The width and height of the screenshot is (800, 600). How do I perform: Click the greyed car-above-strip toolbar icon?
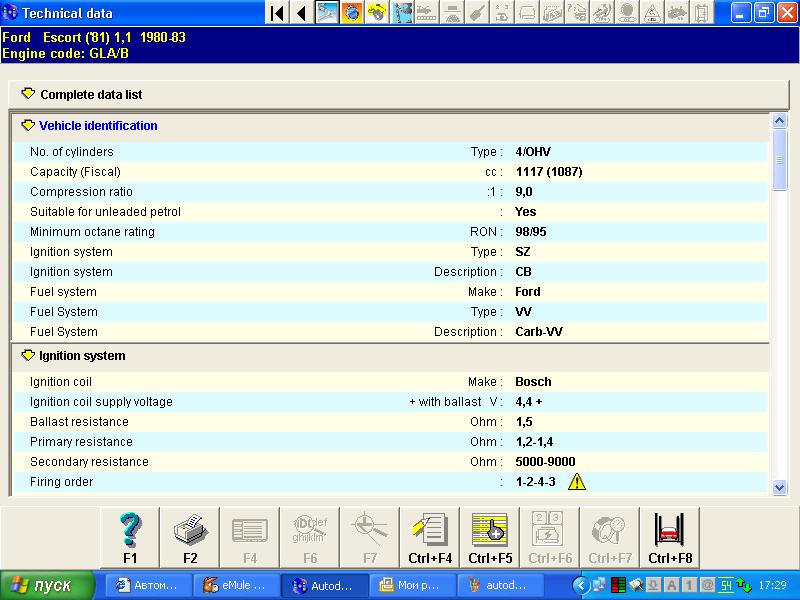427,13
